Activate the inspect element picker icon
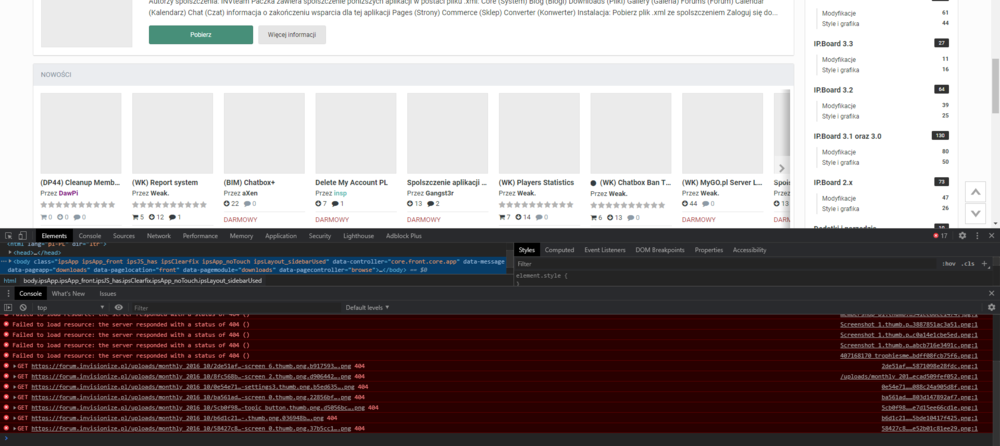The height and width of the screenshot is (446, 1000). tap(9, 235)
